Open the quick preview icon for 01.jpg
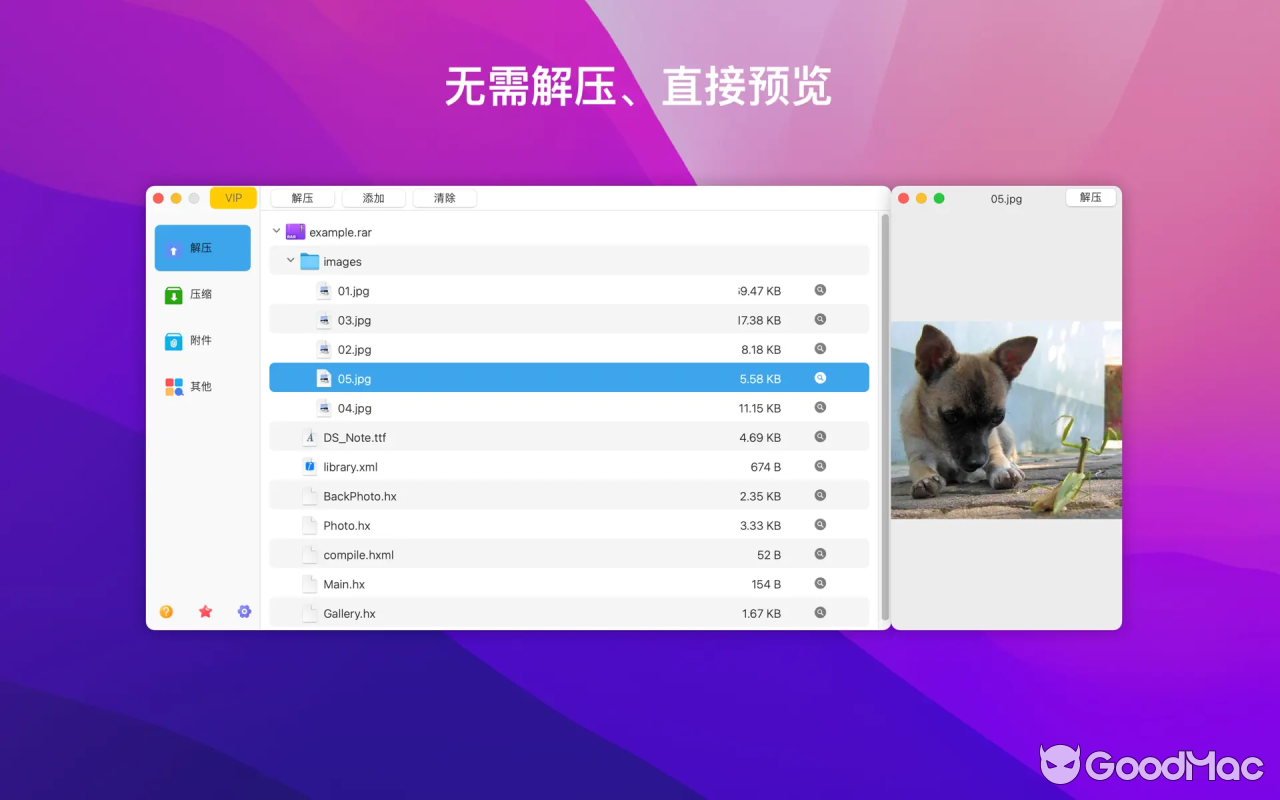The width and height of the screenshot is (1280, 800). tap(820, 290)
